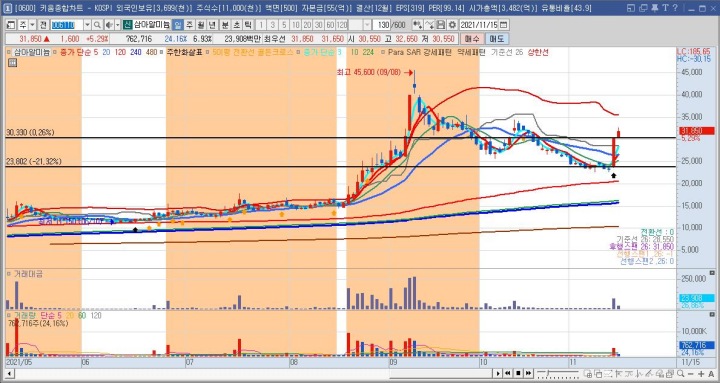Click the magnifier zoom icon at bottom

point(681,373)
